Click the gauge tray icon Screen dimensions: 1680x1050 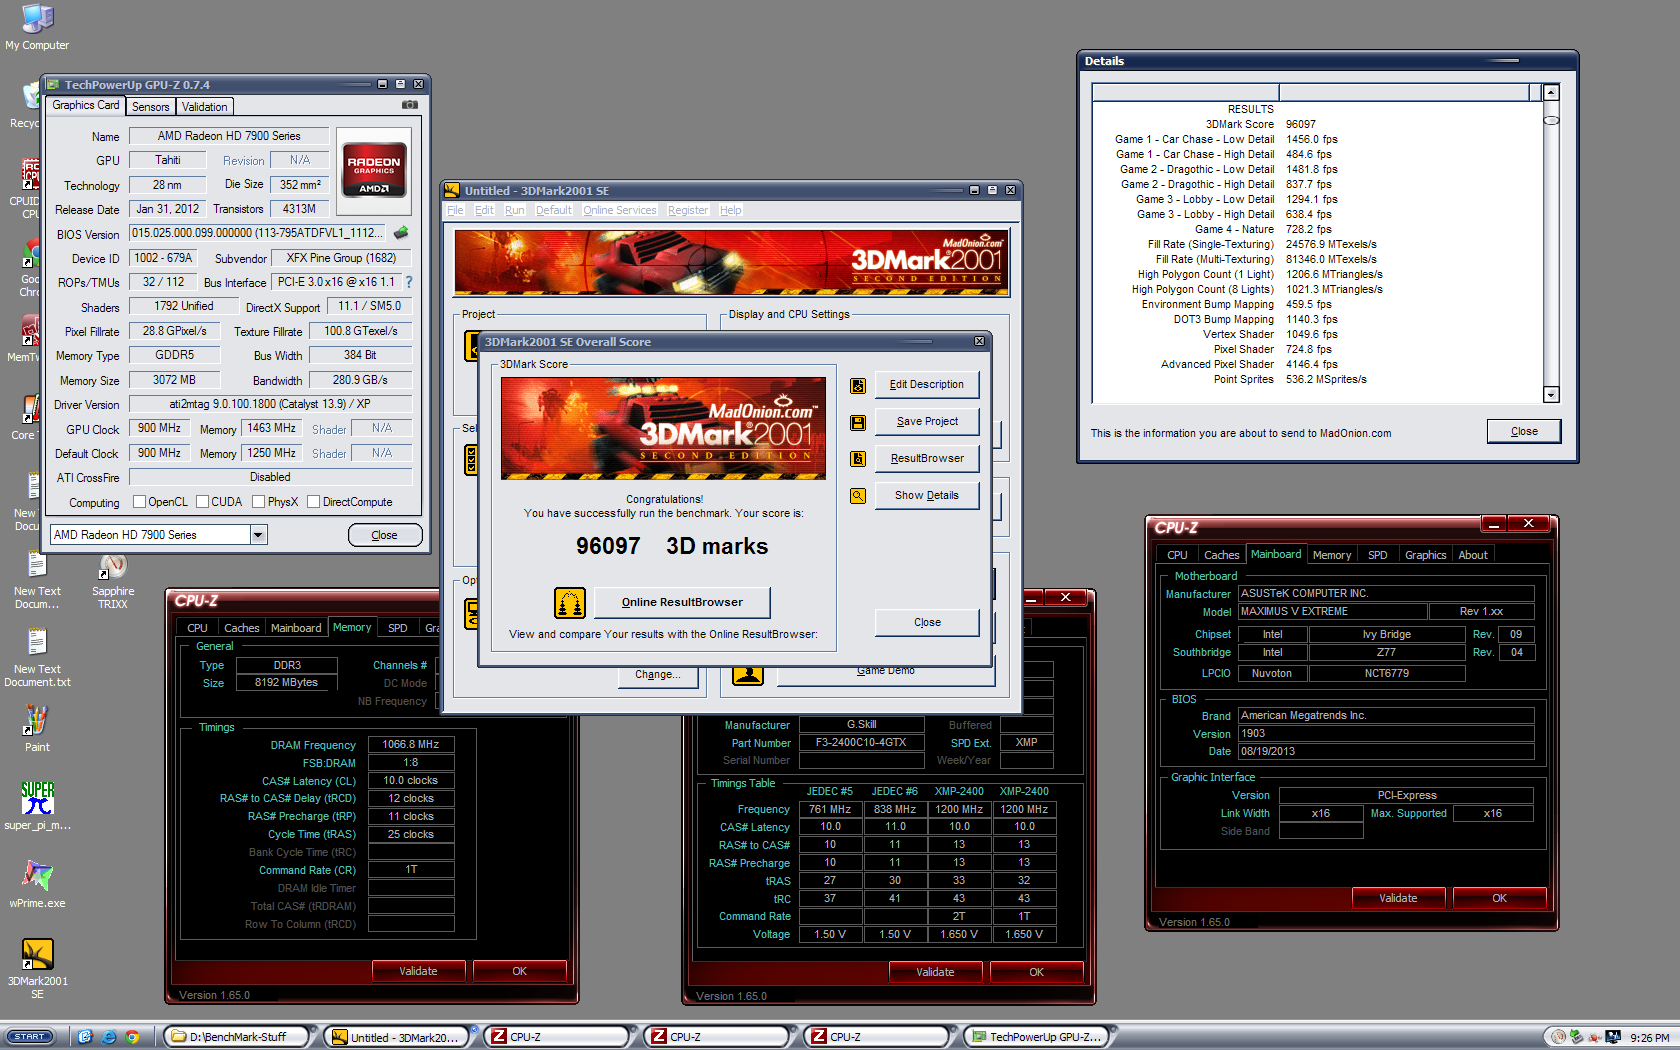click(1558, 1037)
